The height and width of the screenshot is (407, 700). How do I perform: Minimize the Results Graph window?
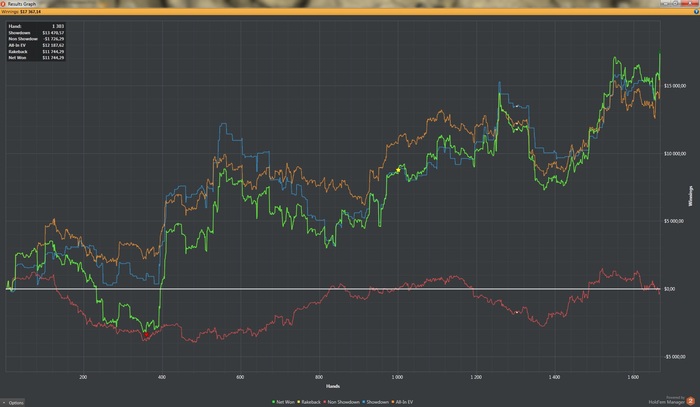click(x=666, y=3)
